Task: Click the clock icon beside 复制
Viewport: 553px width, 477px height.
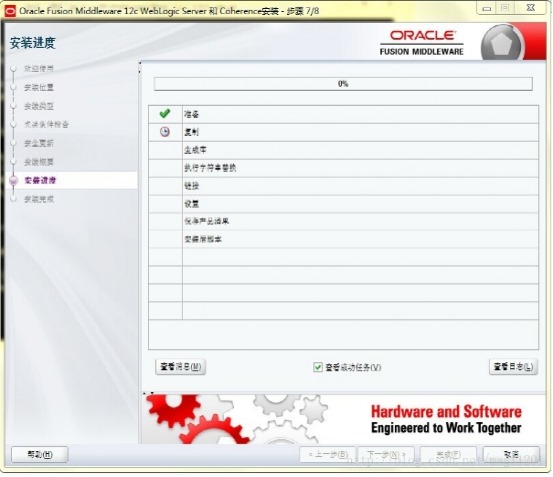Action: point(165,132)
